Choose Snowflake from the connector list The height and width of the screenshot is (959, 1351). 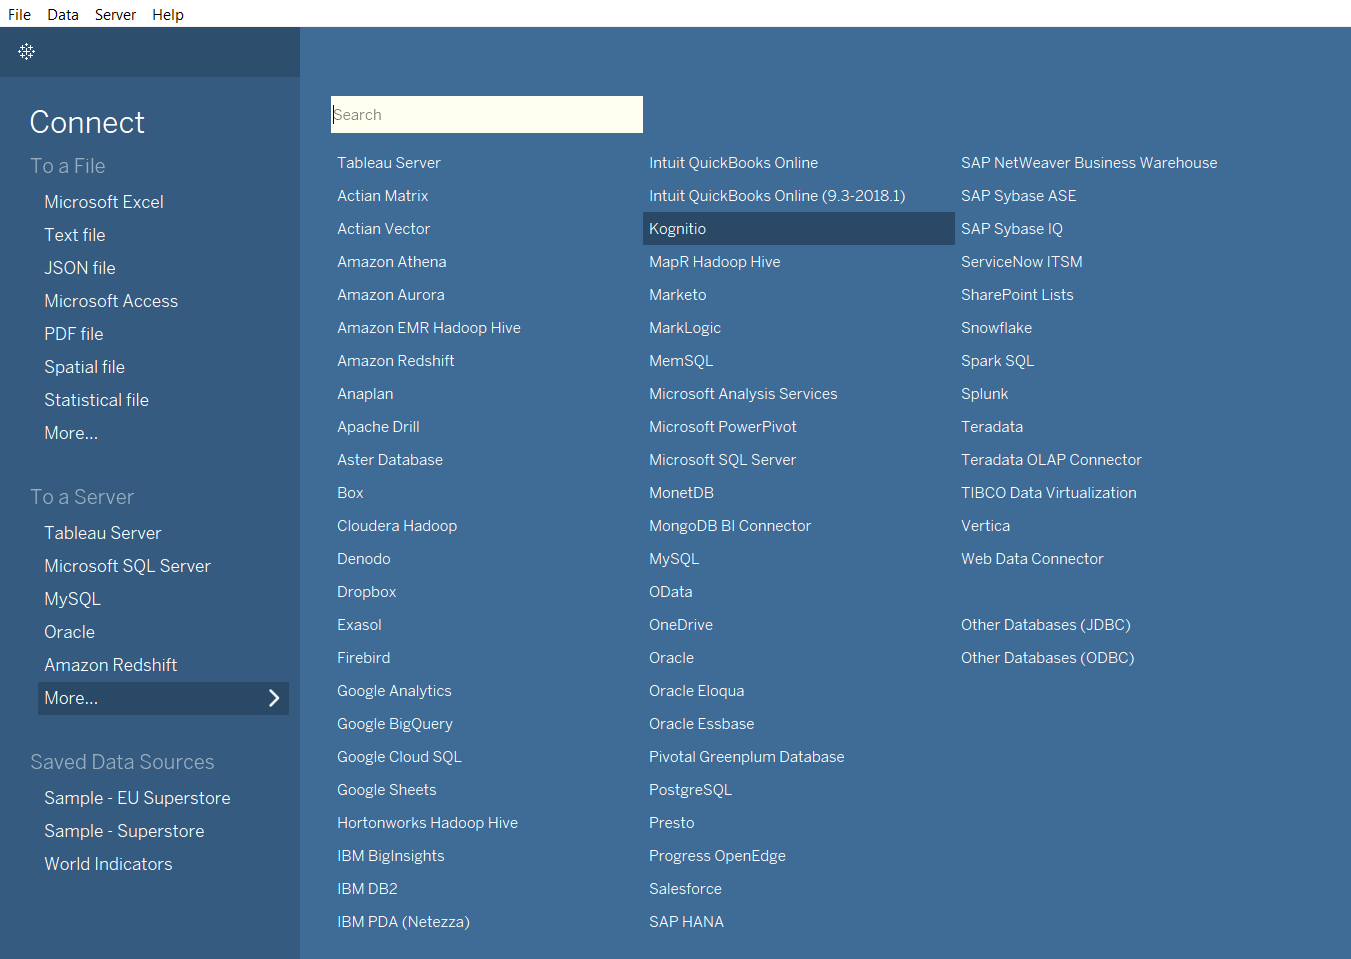[996, 328]
